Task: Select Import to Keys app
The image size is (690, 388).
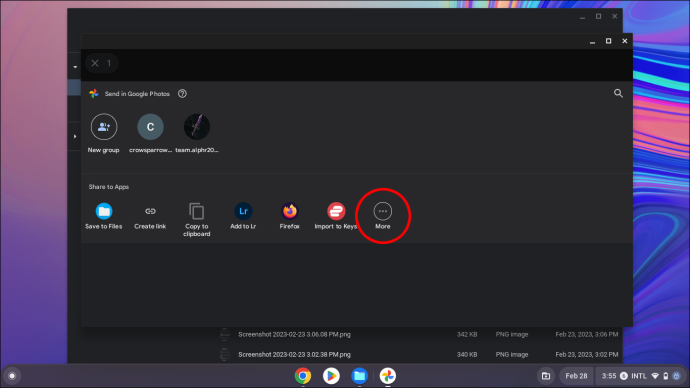Action: click(x=336, y=216)
